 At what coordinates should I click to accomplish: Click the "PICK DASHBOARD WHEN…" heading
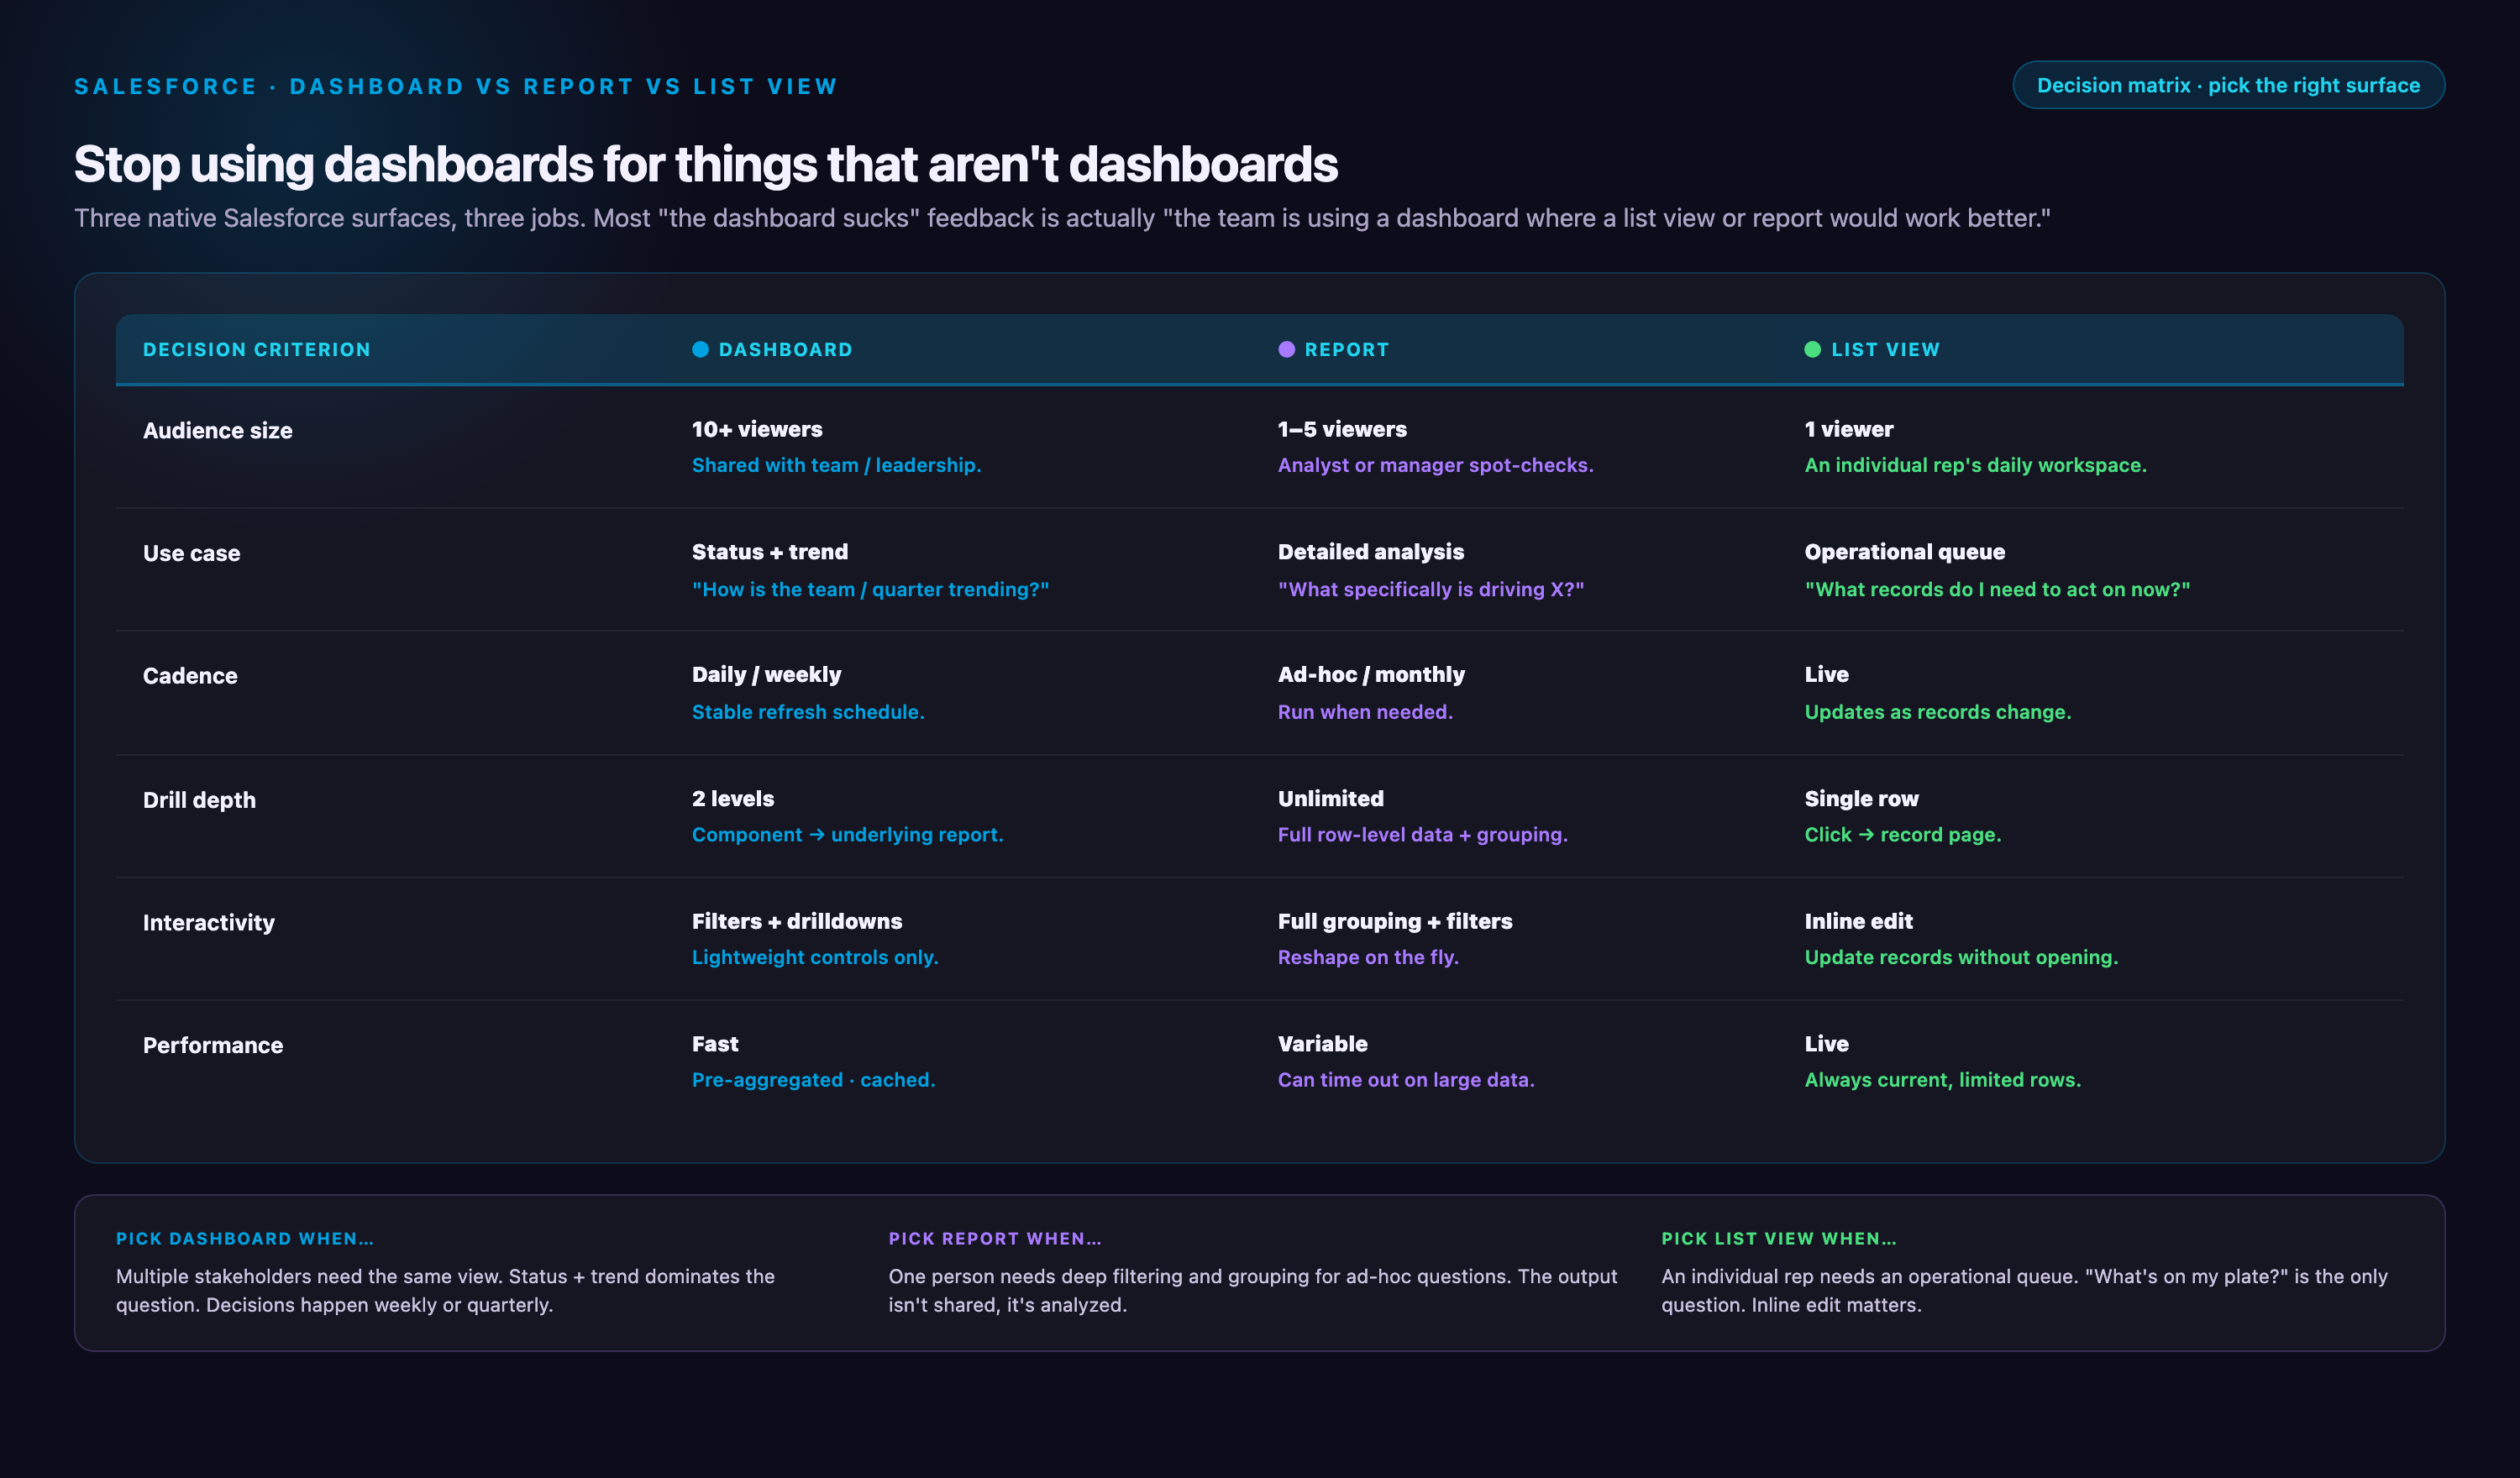click(244, 1238)
